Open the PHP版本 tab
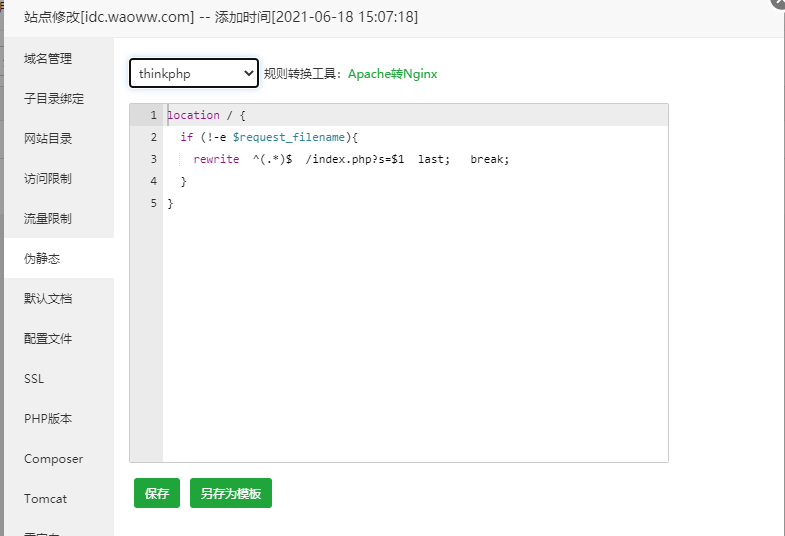This screenshot has width=785, height=536. click(59, 419)
